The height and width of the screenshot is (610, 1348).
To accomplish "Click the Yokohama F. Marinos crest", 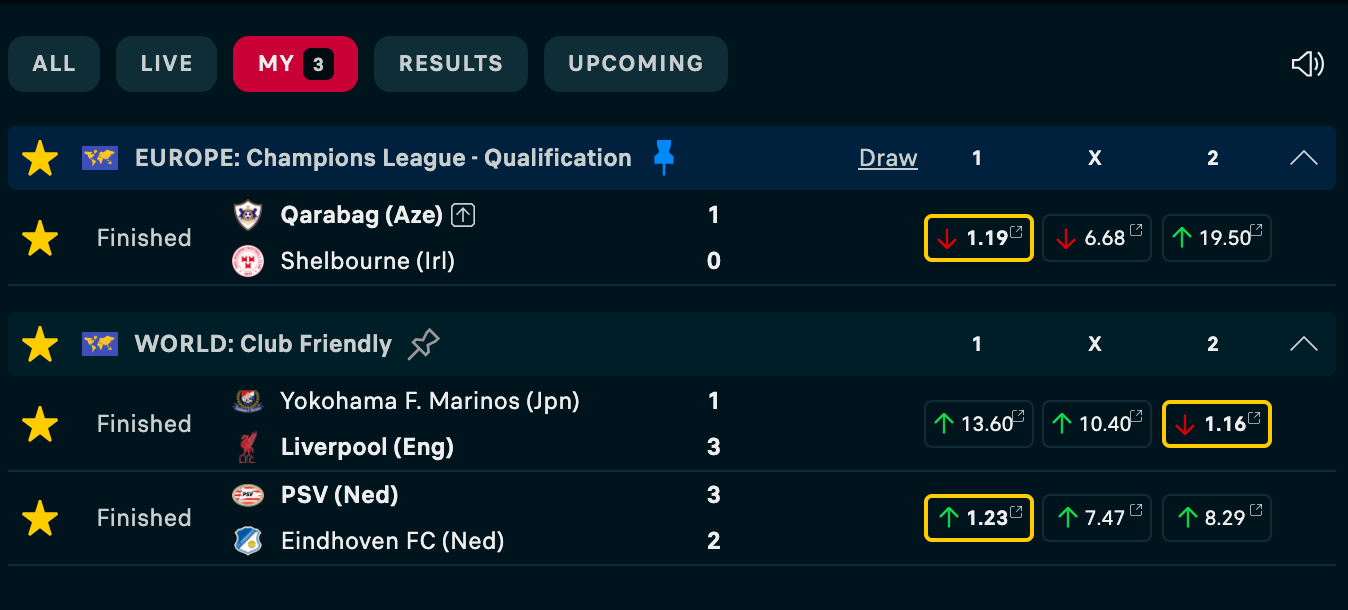I will point(247,401).
